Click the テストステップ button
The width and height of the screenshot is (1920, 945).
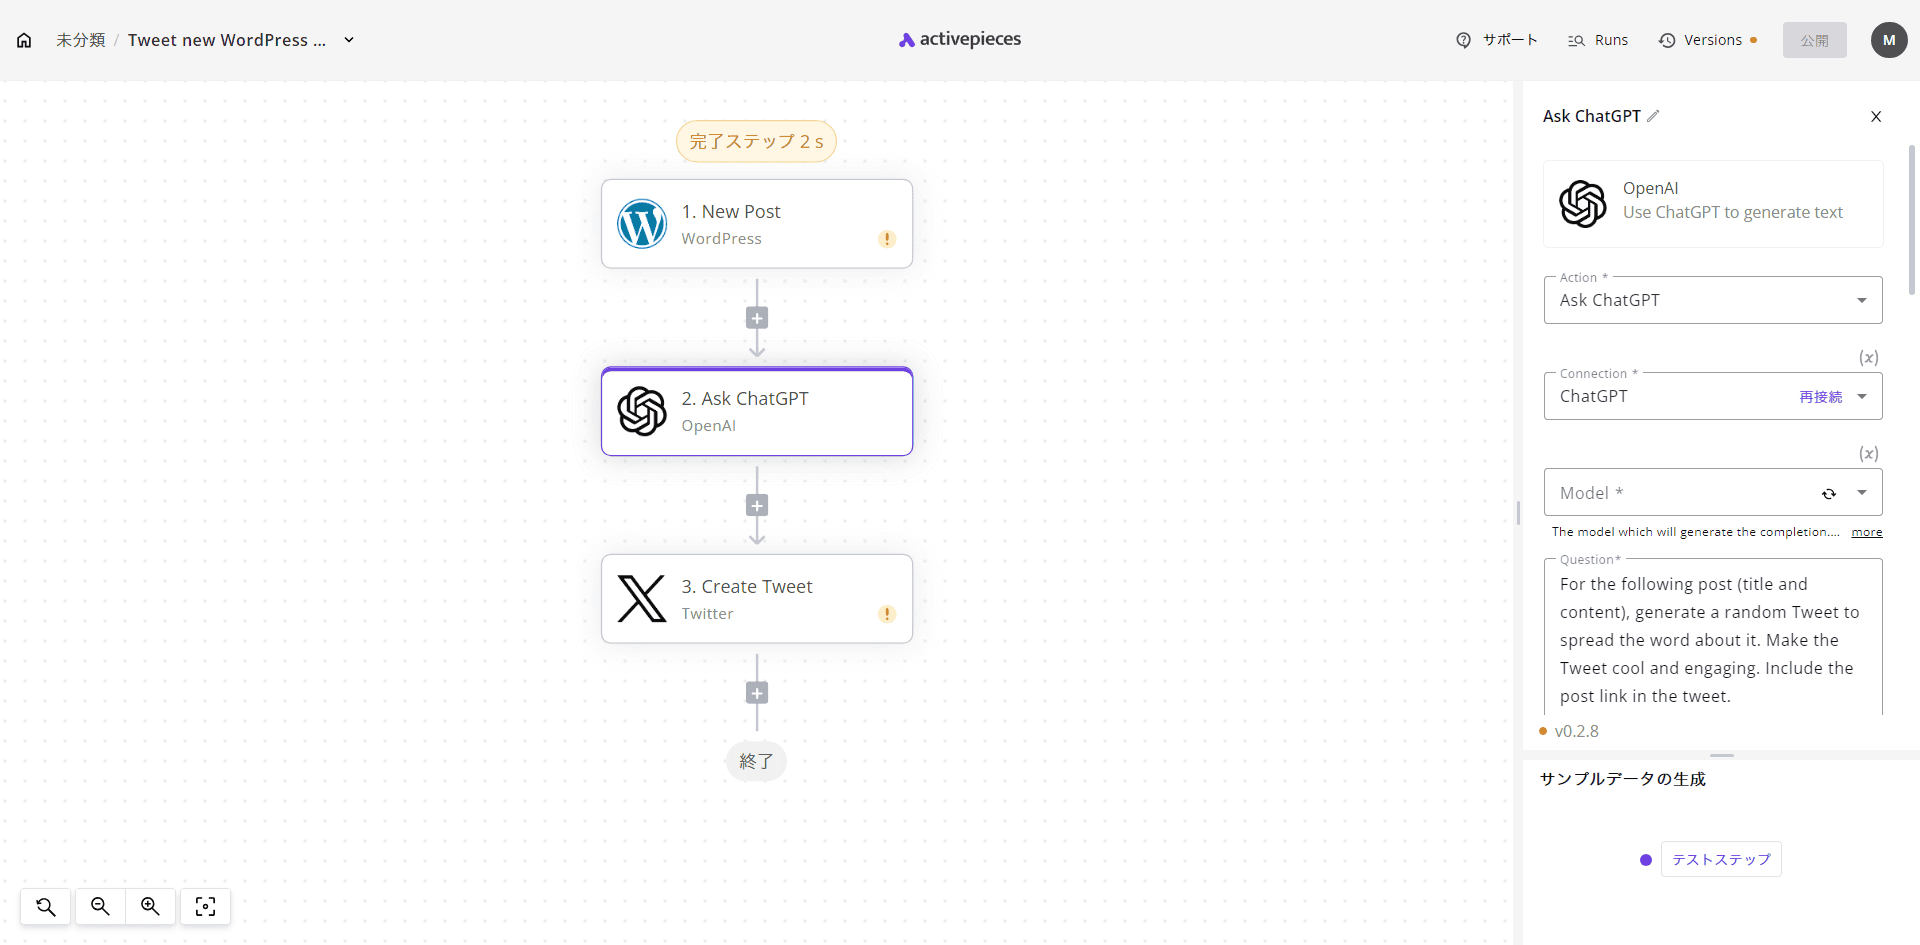tap(1720, 859)
